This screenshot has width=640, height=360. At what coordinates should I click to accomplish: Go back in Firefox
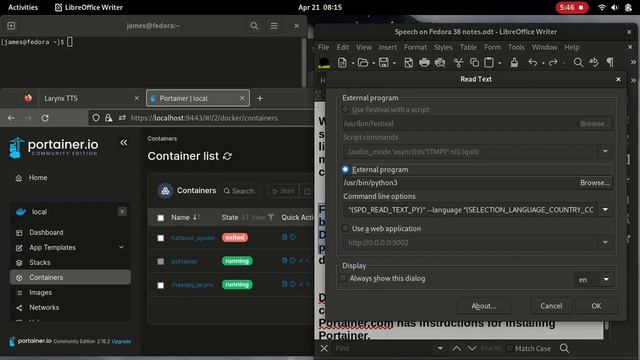pyautogui.click(x=11, y=118)
